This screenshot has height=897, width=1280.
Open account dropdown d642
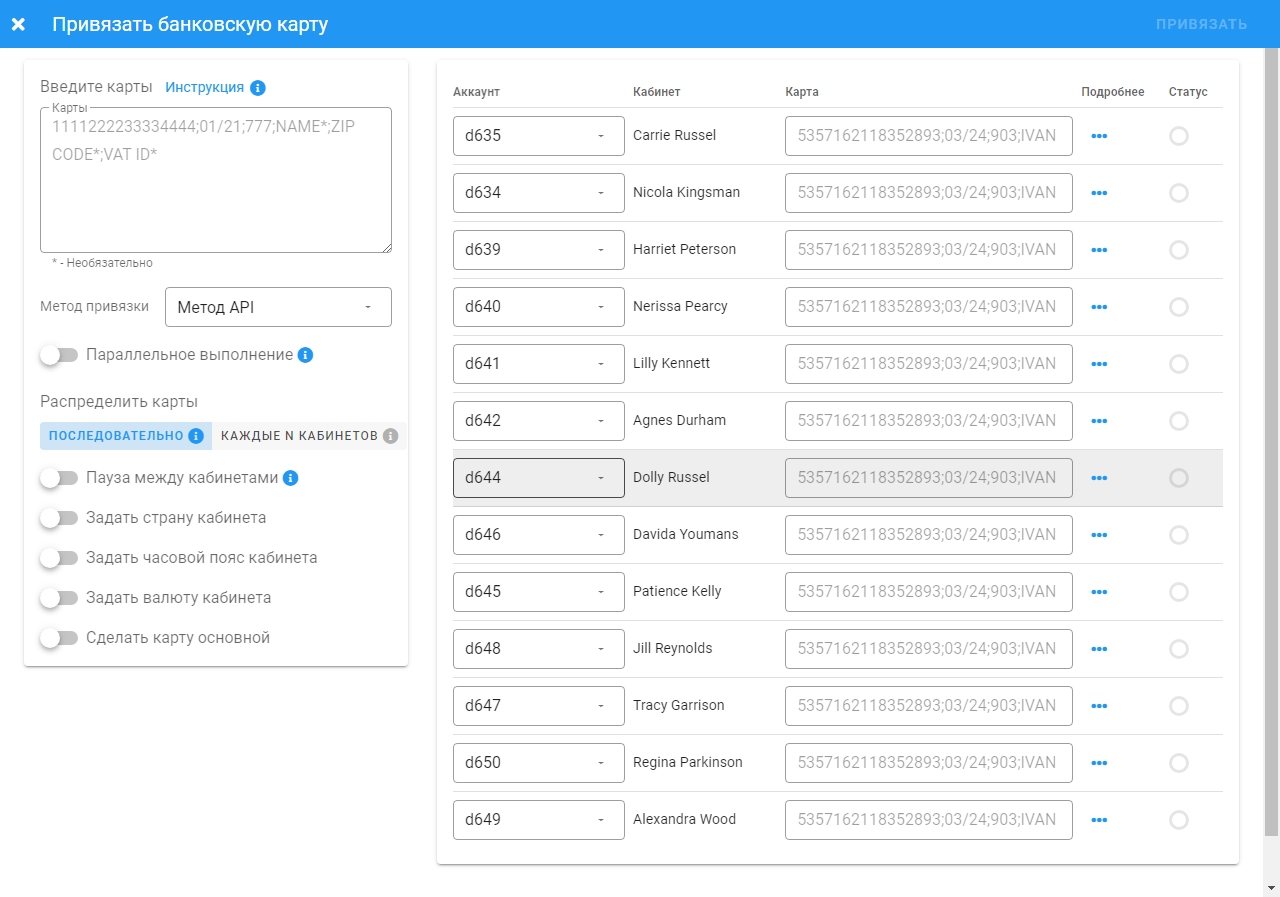[x=539, y=421]
